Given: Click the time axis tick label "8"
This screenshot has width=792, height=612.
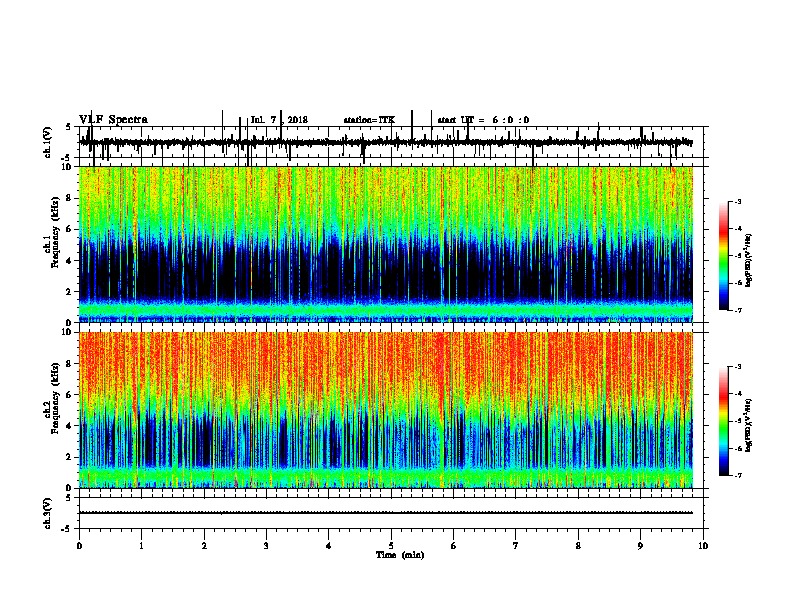Looking at the screenshot, I should (x=578, y=546).
